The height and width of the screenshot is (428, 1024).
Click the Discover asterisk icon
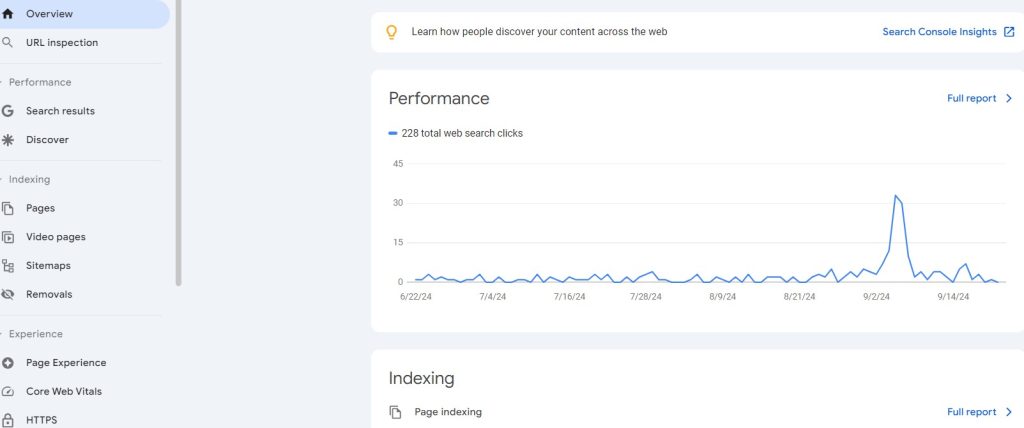point(8,140)
